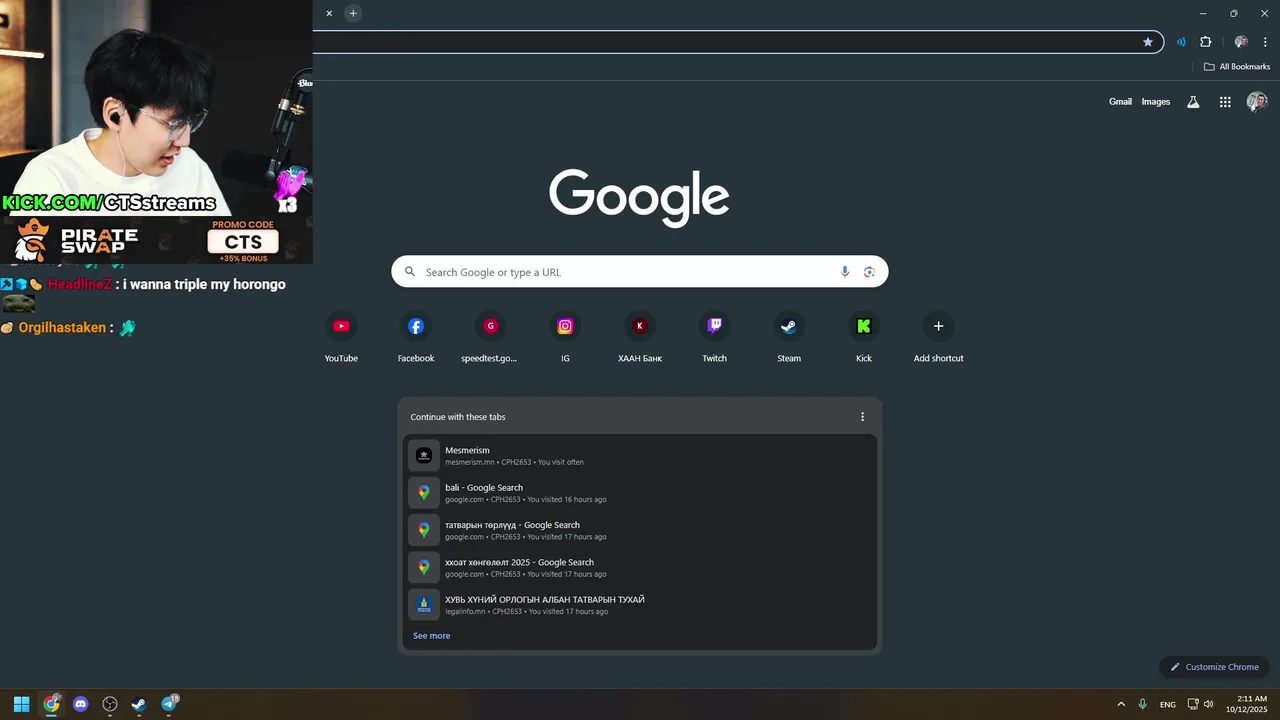Click the microphone icon in the system tray
The width and height of the screenshot is (1280, 720).
pyautogui.click(x=1142, y=704)
